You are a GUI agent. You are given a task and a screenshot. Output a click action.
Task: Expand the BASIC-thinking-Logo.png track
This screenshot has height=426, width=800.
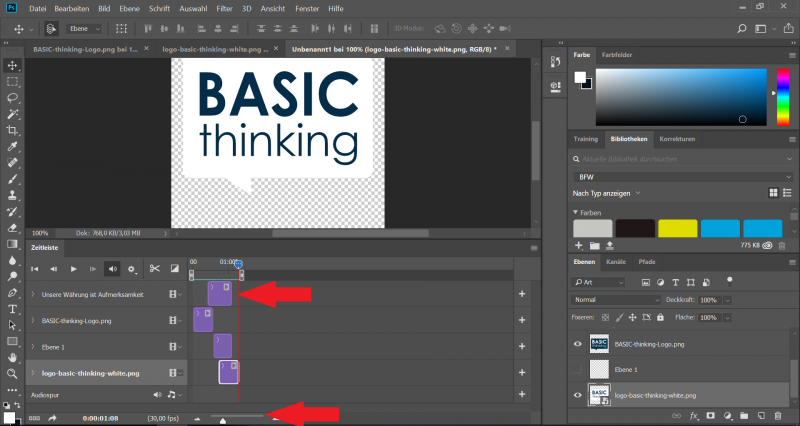(33, 320)
